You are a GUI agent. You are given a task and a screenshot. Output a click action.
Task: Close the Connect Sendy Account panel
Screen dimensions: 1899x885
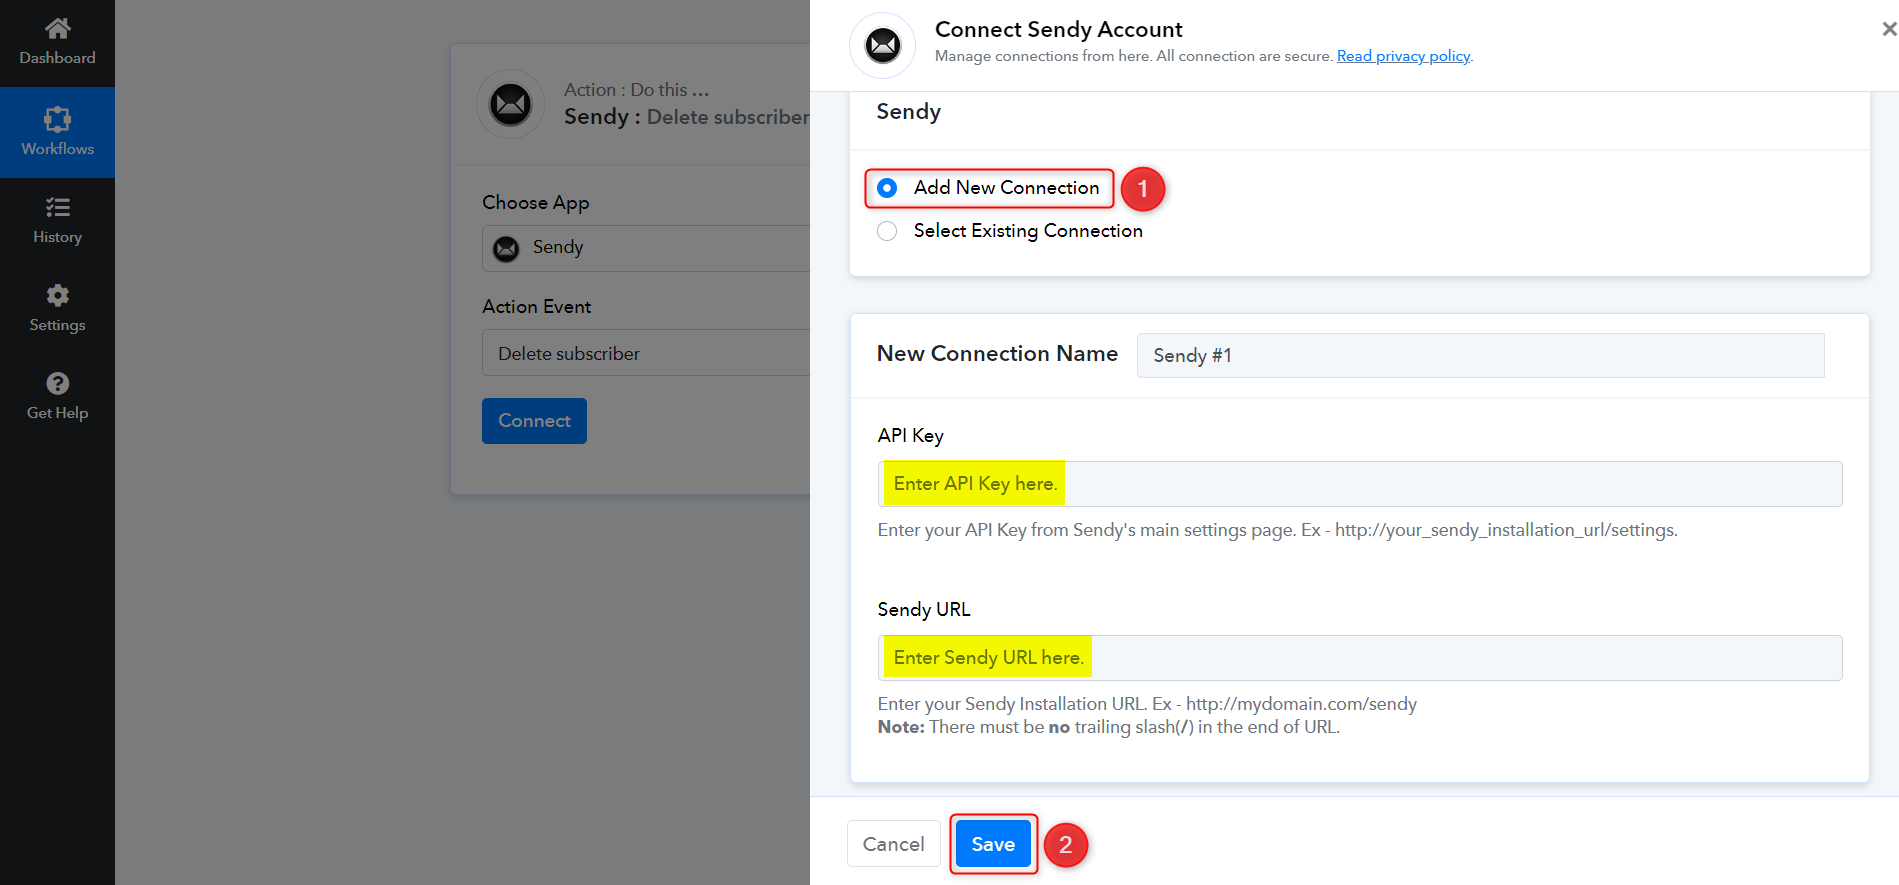click(1889, 29)
